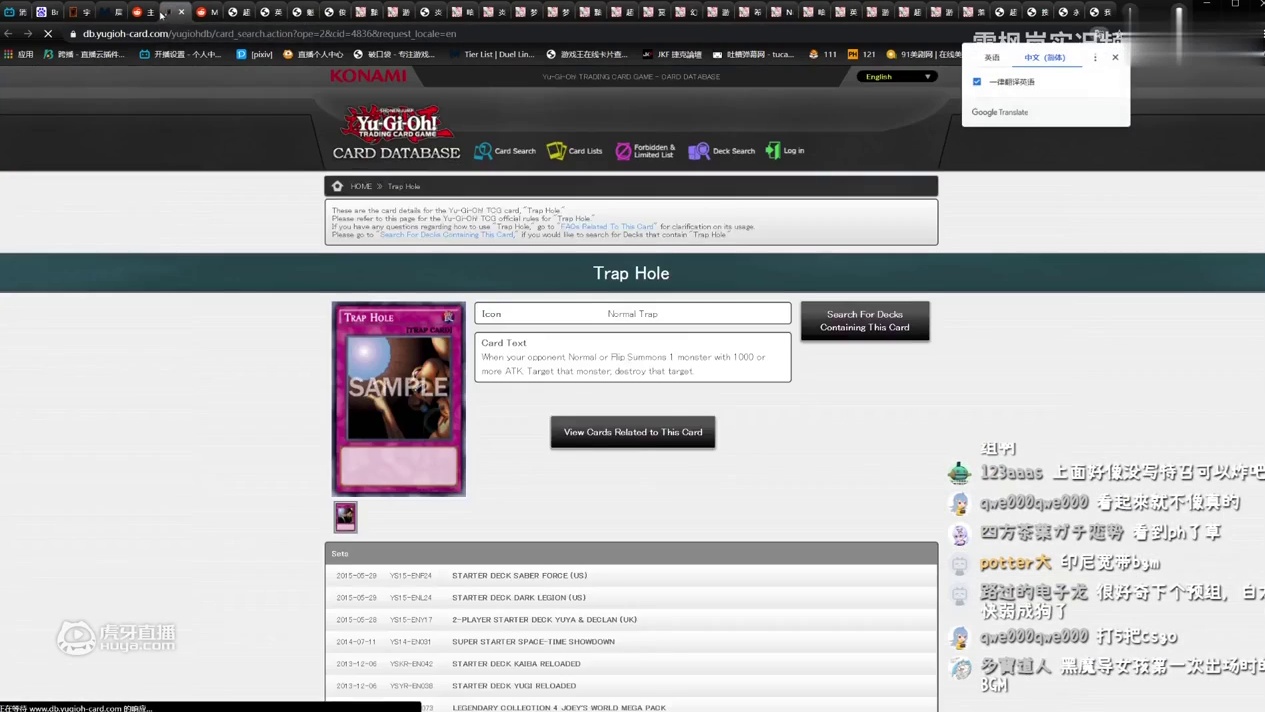1265x712 pixels.
Task: Click set code YS14-EN031
Action: click(x=411, y=642)
